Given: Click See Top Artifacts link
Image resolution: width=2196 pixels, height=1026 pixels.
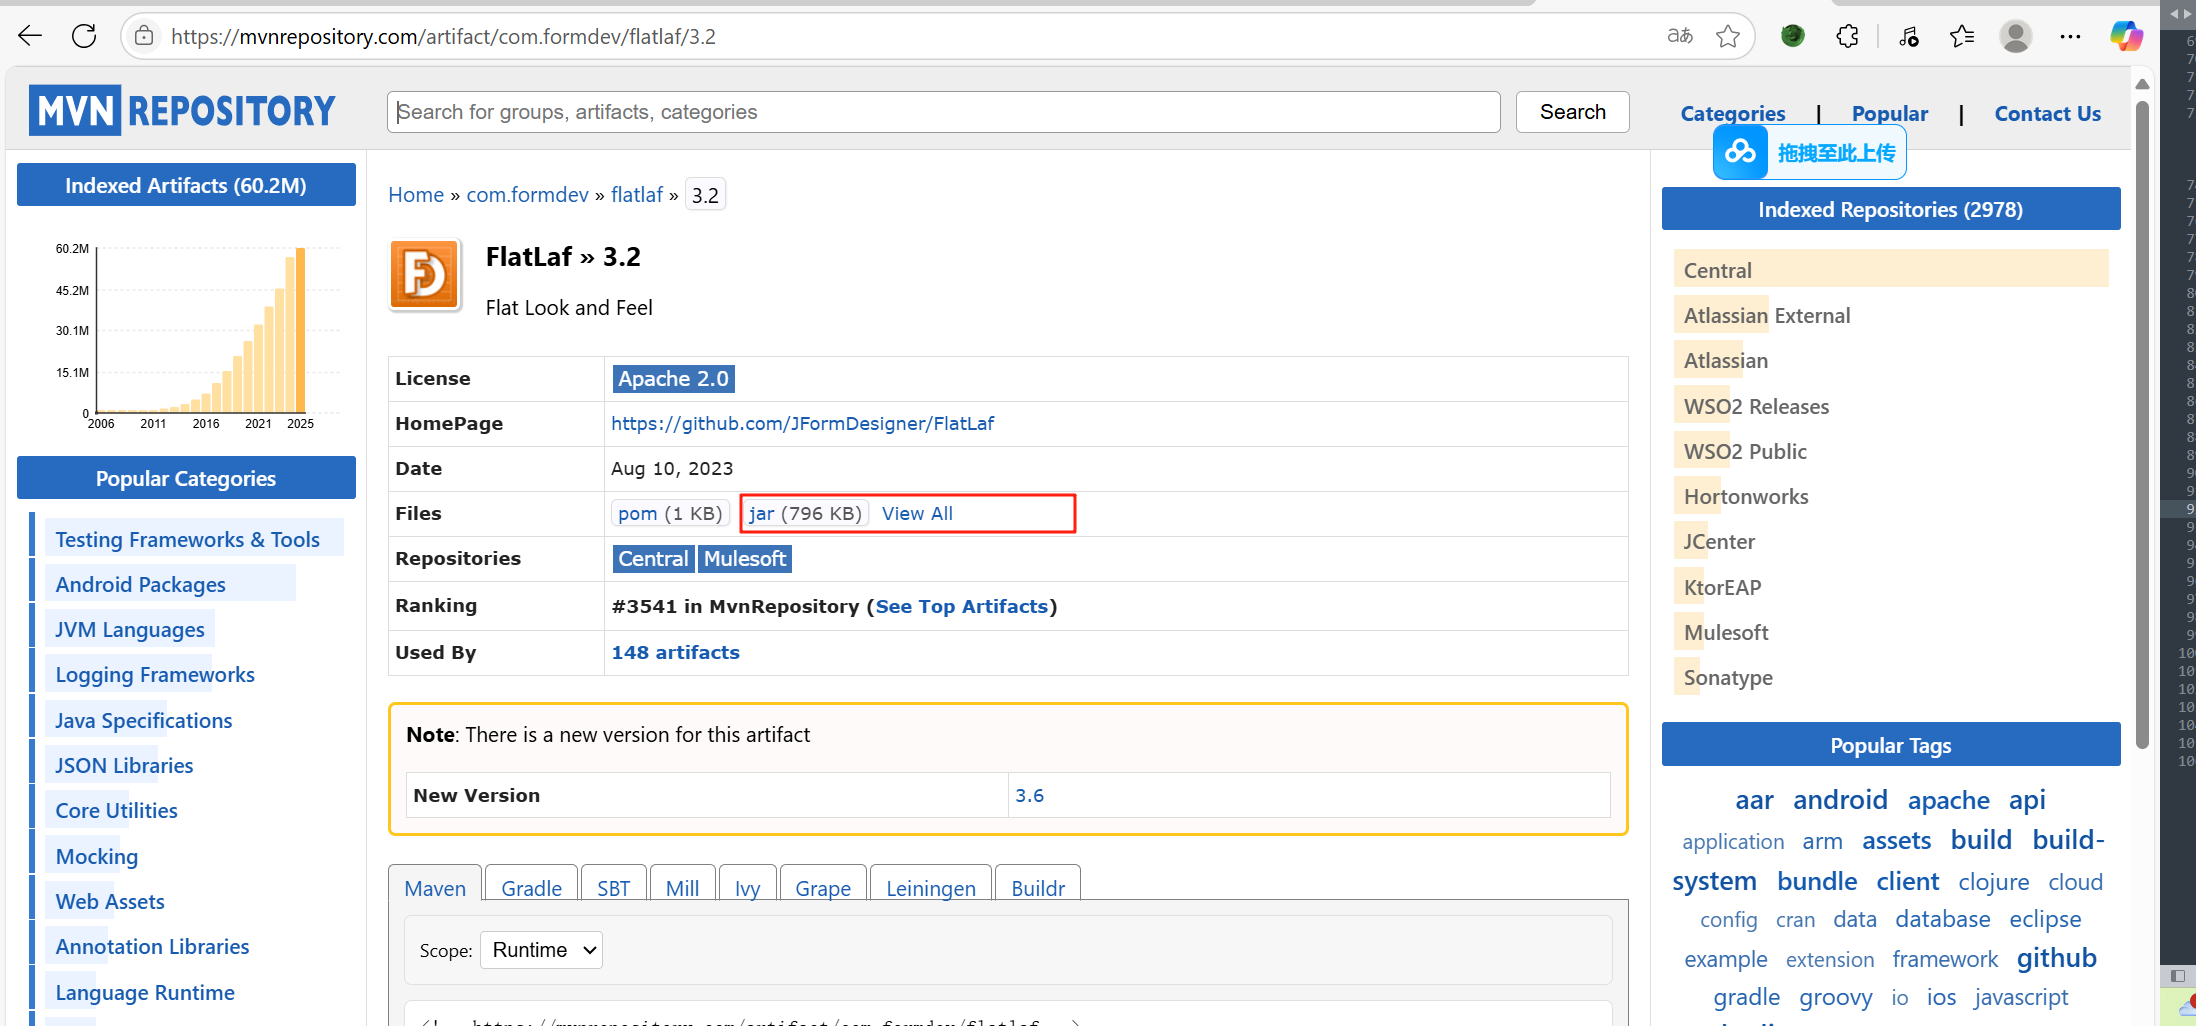Looking at the screenshot, I should click(961, 607).
